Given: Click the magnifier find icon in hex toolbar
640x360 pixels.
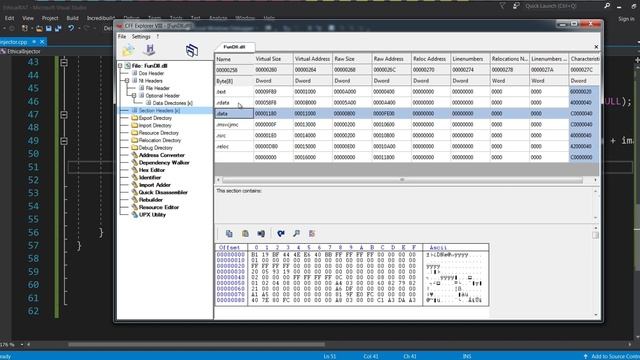Looking at the screenshot, I should pyautogui.click(x=296, y=233).
